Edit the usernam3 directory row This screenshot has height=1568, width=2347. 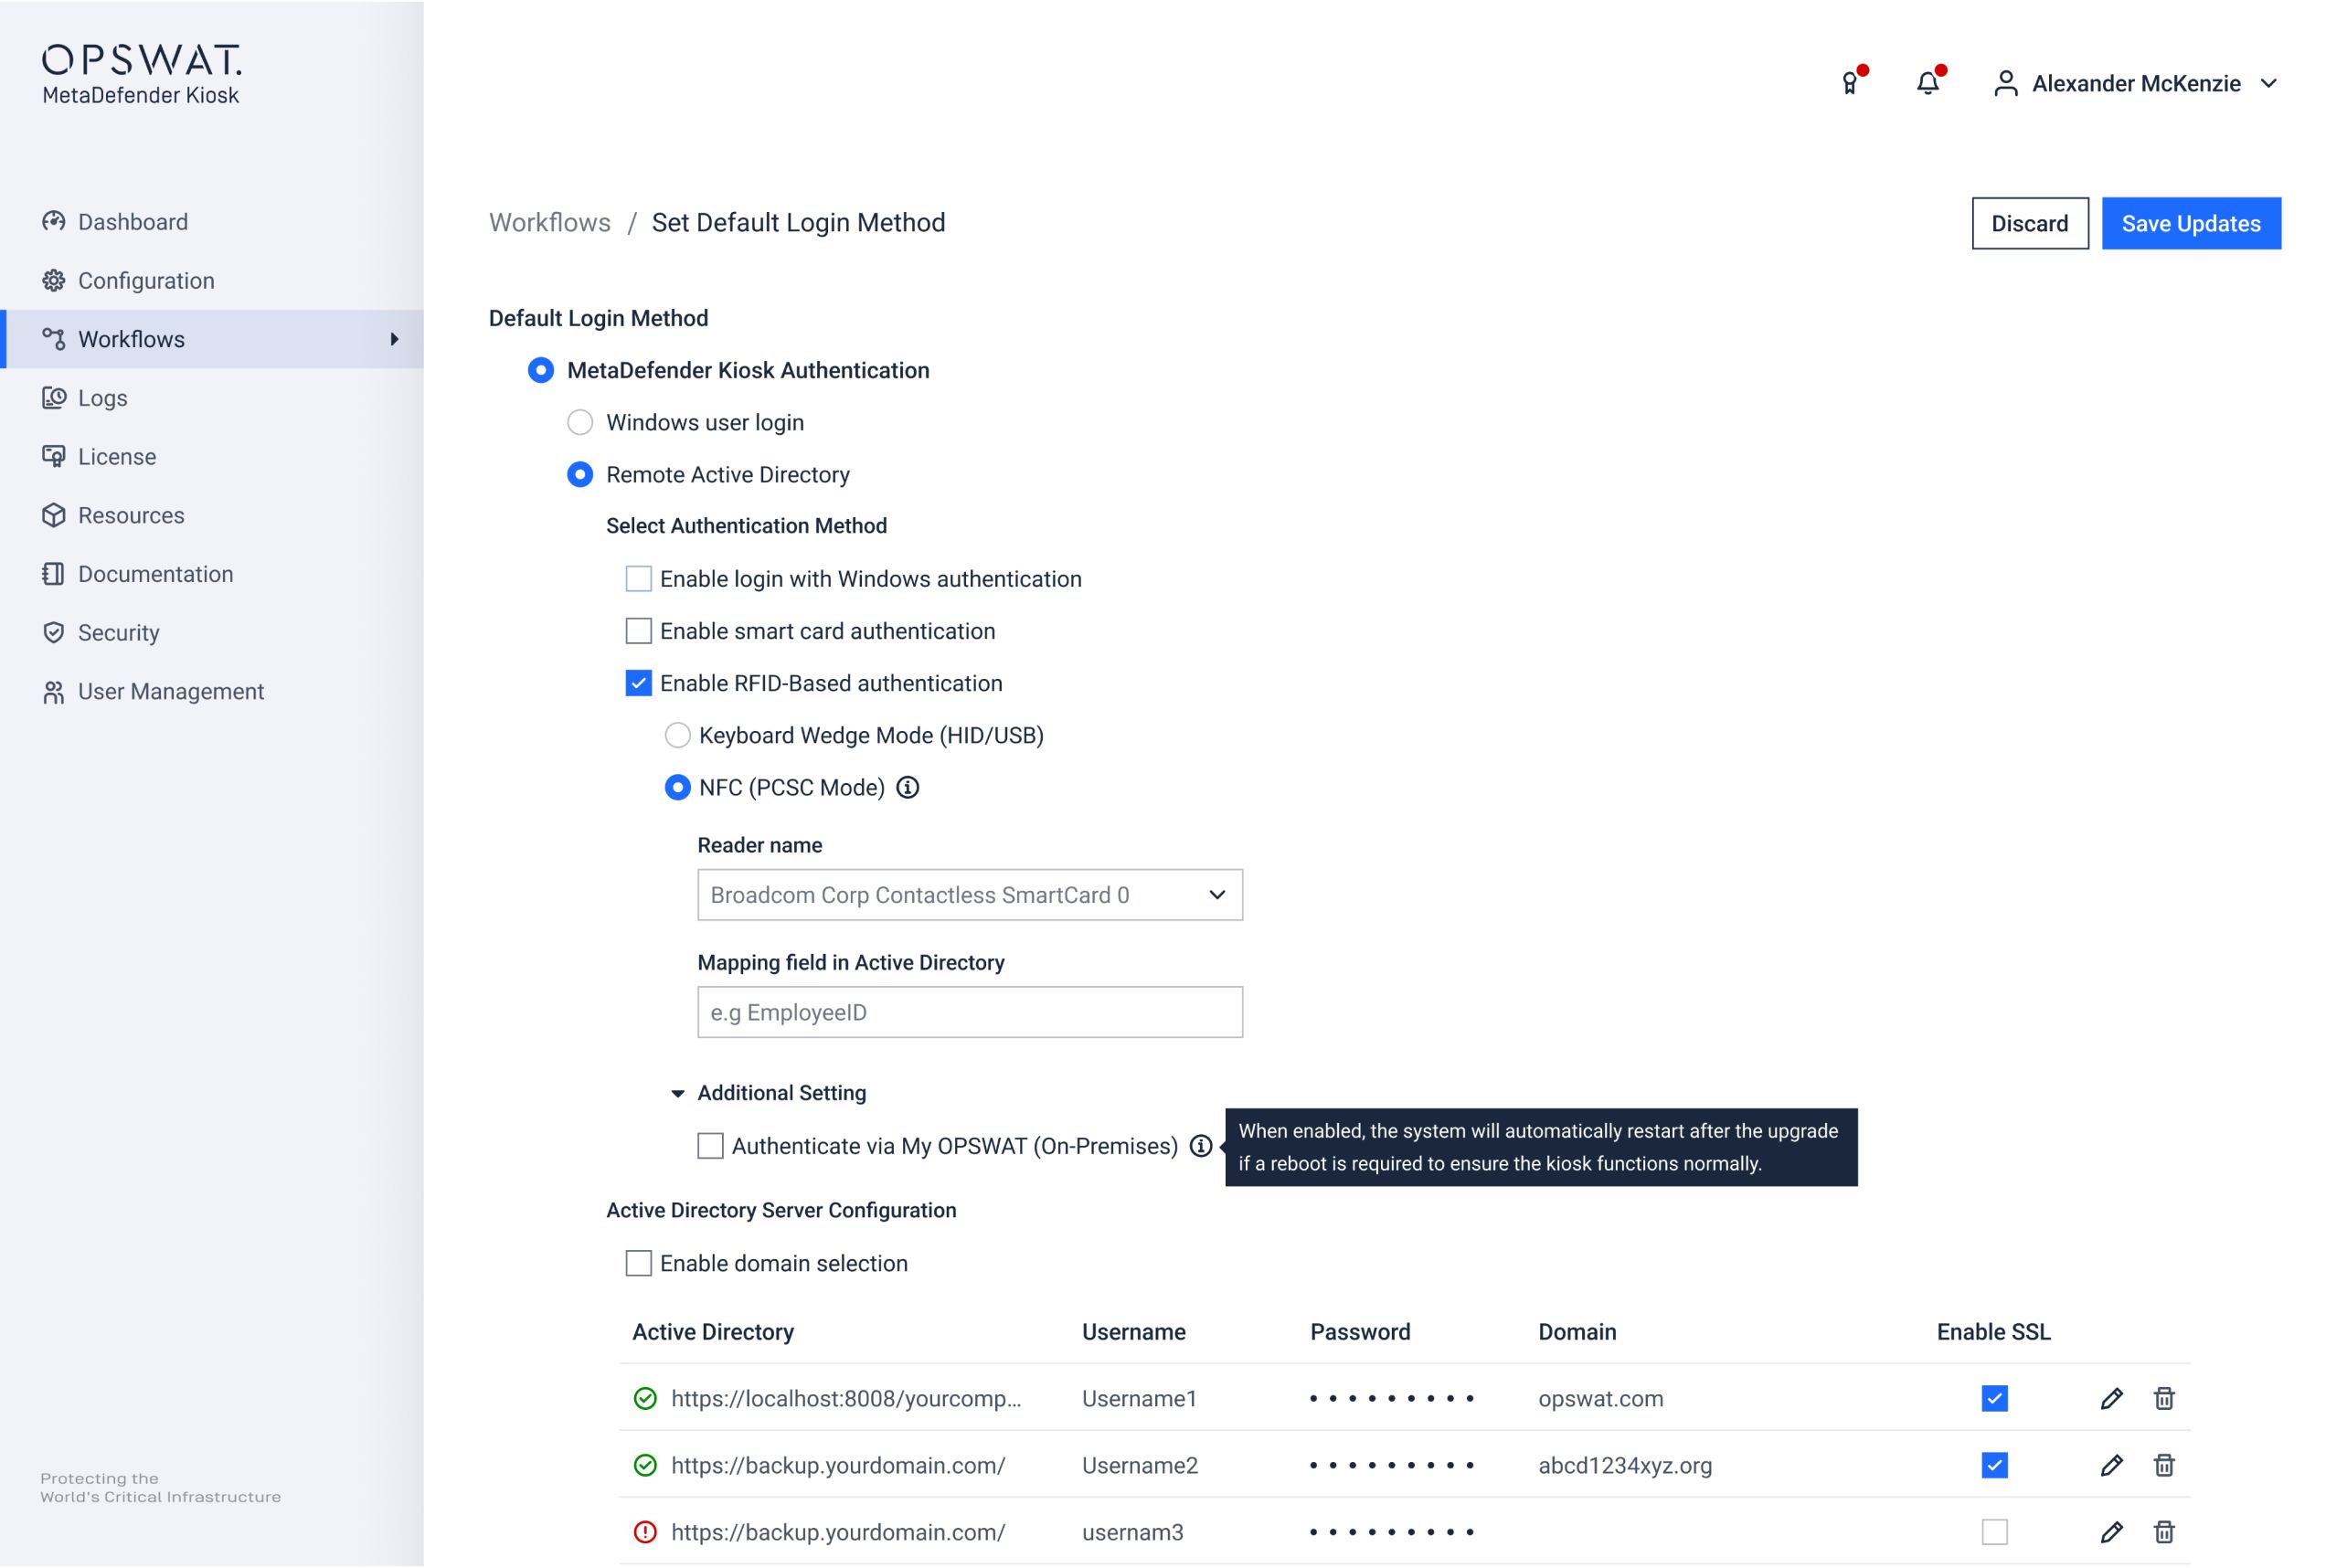pyautogui.click(x=2111, y=1532)
